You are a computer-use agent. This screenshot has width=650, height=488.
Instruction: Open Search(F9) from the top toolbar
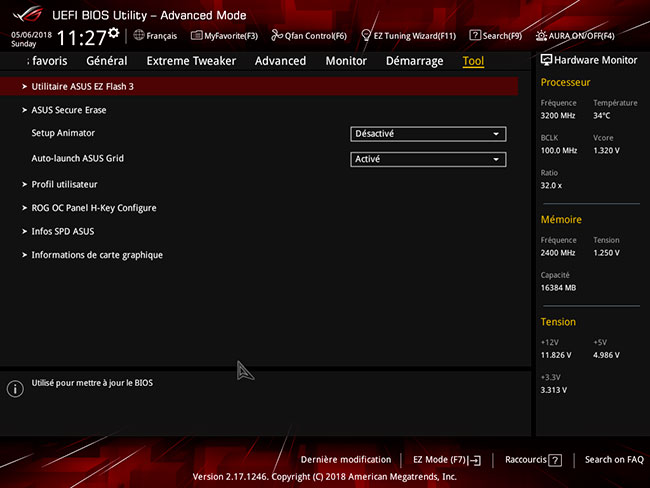click(x=475, y=36)
